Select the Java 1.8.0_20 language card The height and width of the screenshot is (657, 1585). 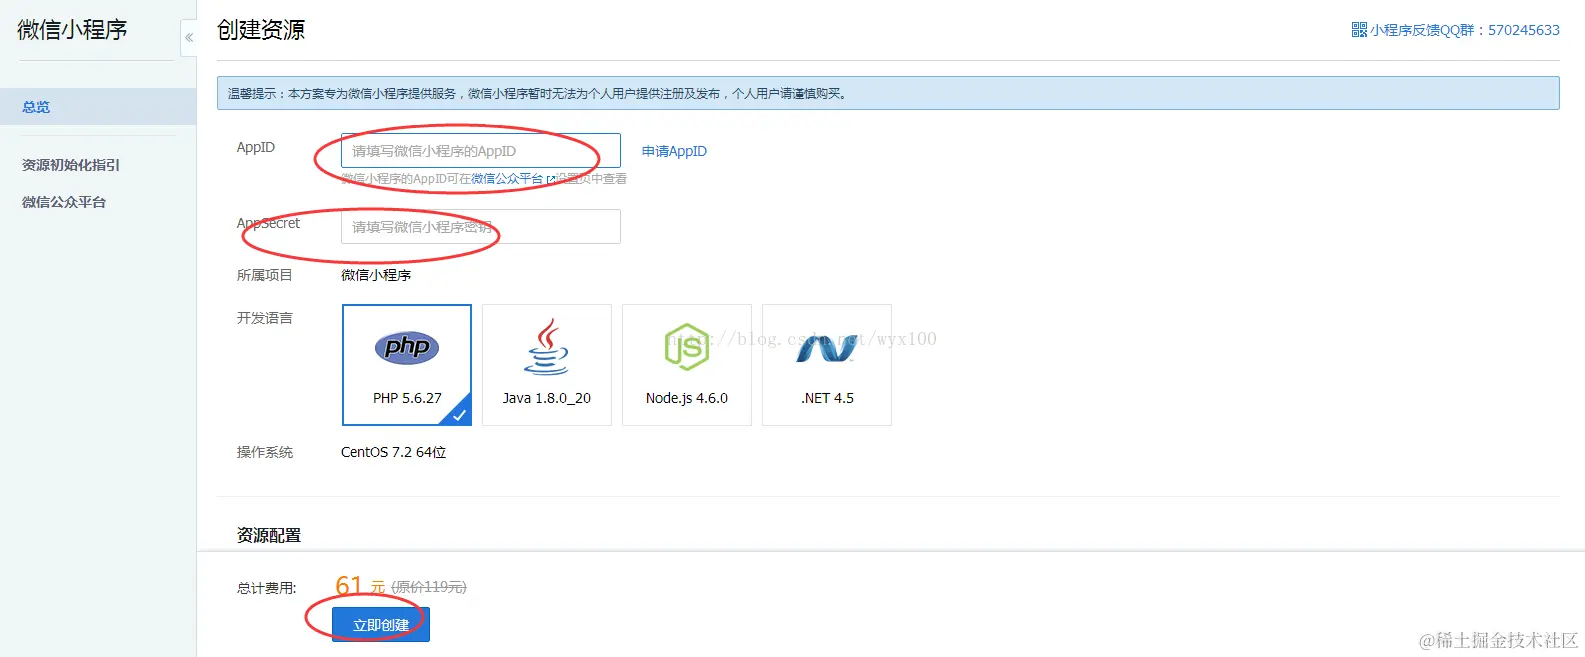click(x=547, y=365)
